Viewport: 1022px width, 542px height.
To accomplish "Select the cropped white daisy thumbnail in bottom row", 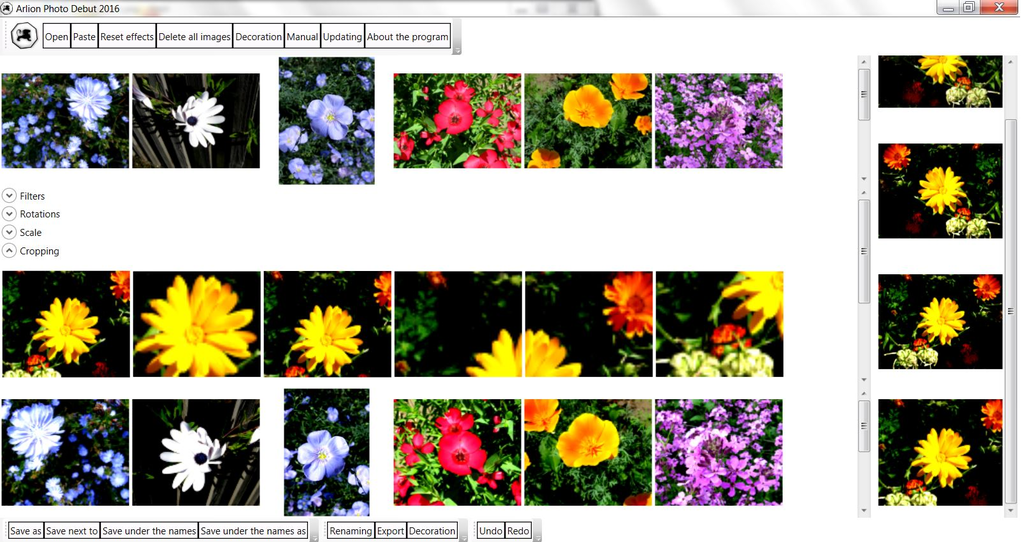I will point(196,452).
